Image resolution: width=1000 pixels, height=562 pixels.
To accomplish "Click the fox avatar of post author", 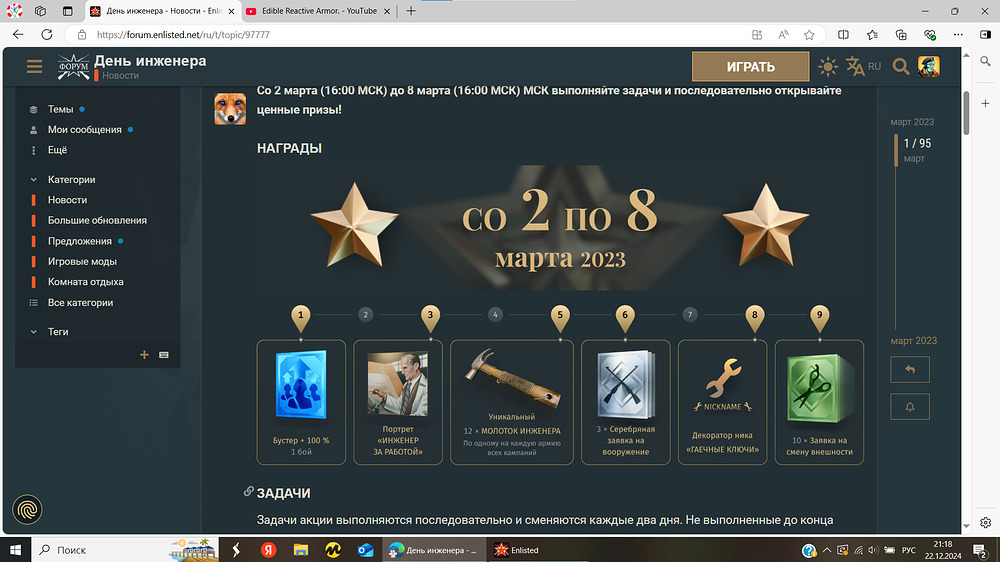I will pos(230,108).
